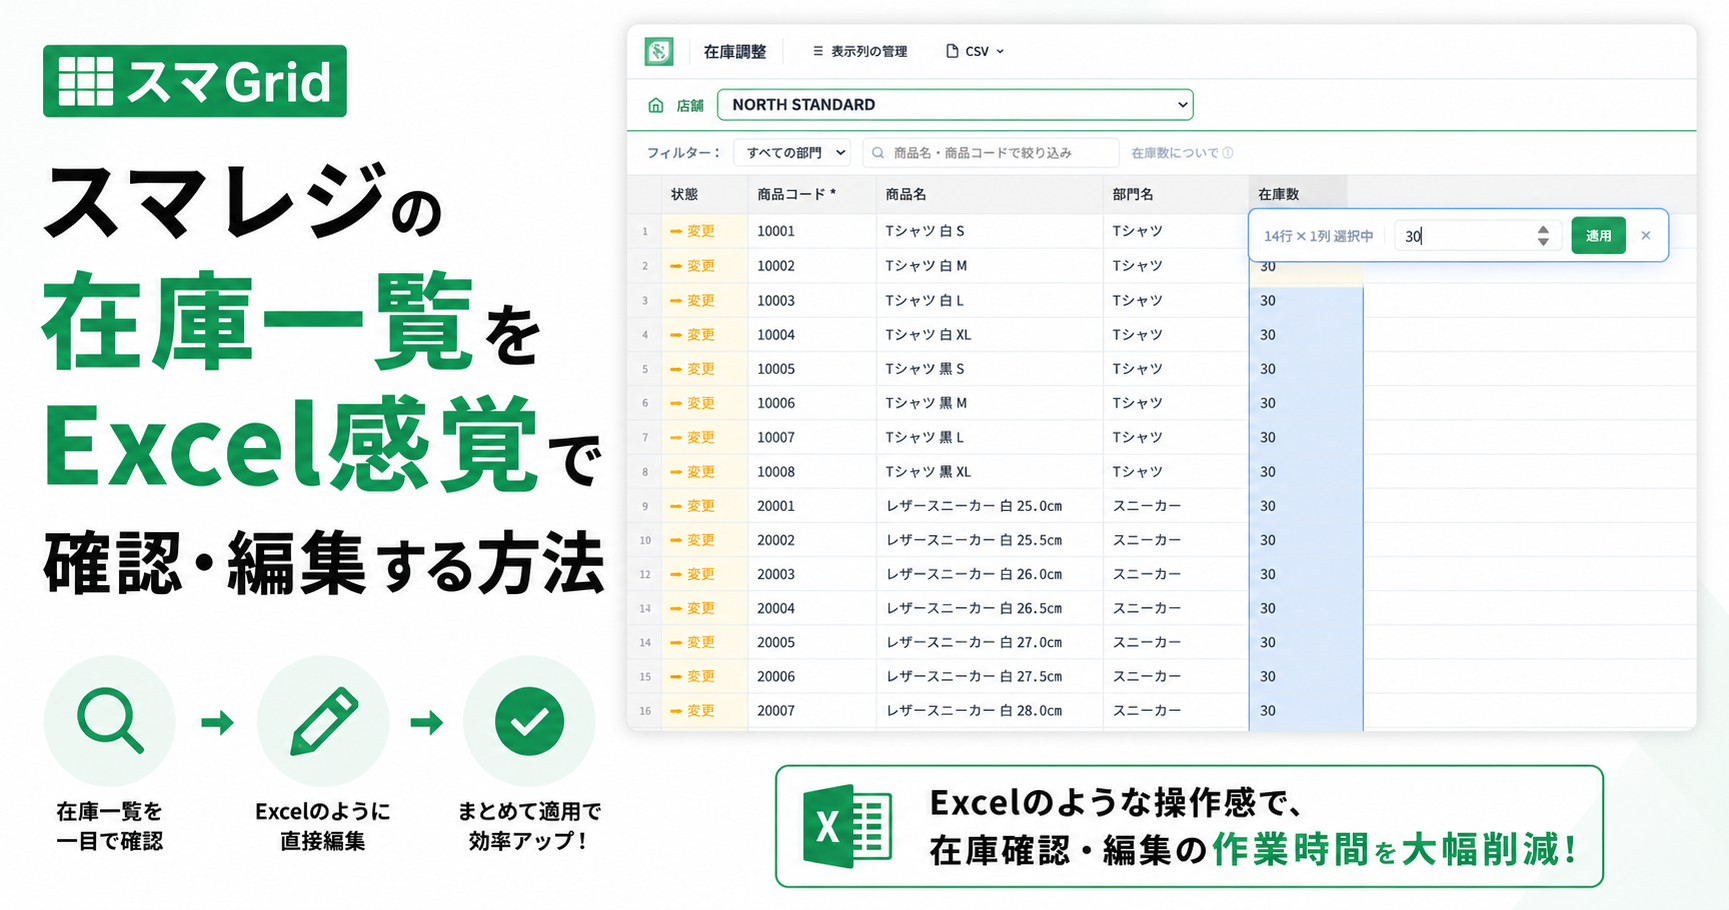Viewport: 1729px width, 910px height.
Task: Click the product name Tシャツ 白 S
Action: 925,231
